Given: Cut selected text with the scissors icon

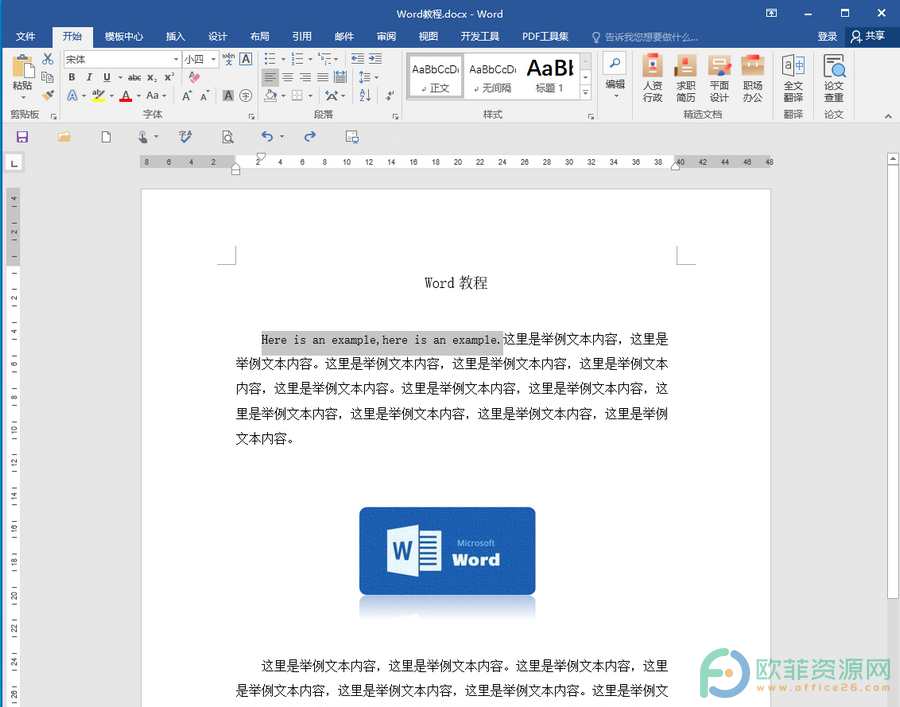Looking at the screenshot, I should pos(48,59).
